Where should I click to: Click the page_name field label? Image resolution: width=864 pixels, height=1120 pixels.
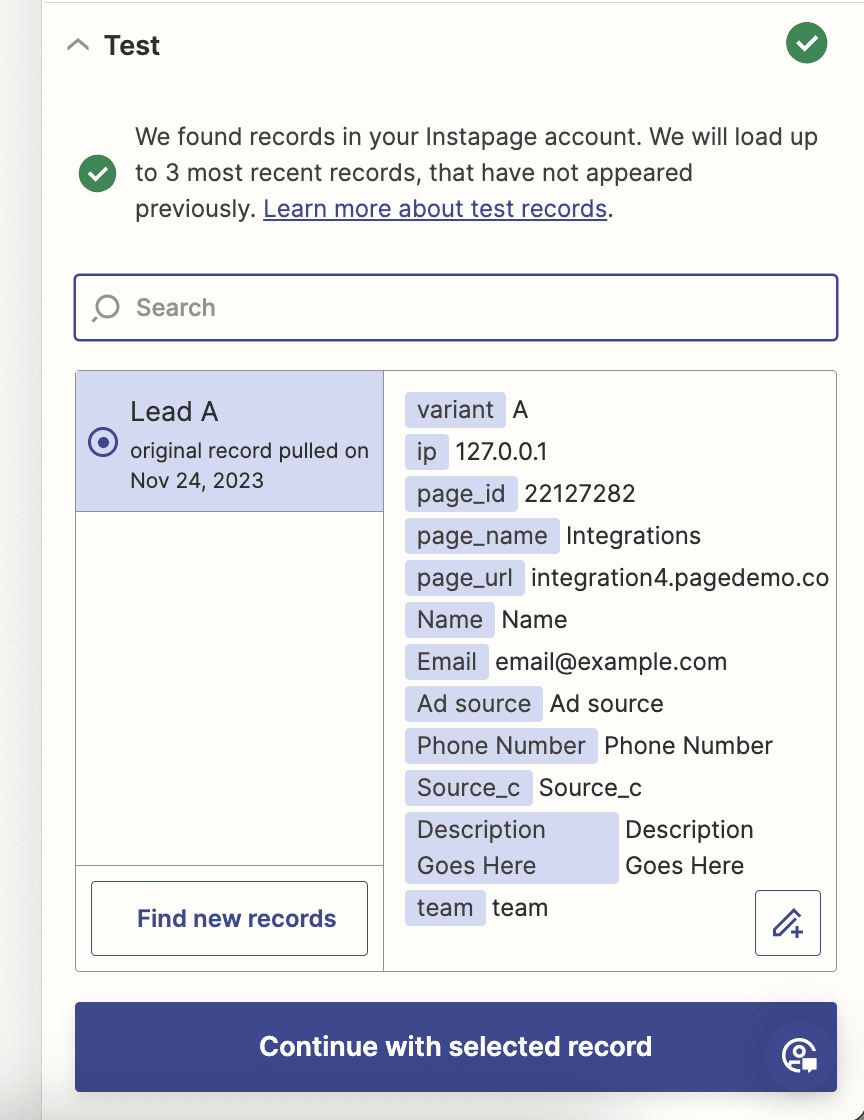pyautogui.click(x=482, y=536)
